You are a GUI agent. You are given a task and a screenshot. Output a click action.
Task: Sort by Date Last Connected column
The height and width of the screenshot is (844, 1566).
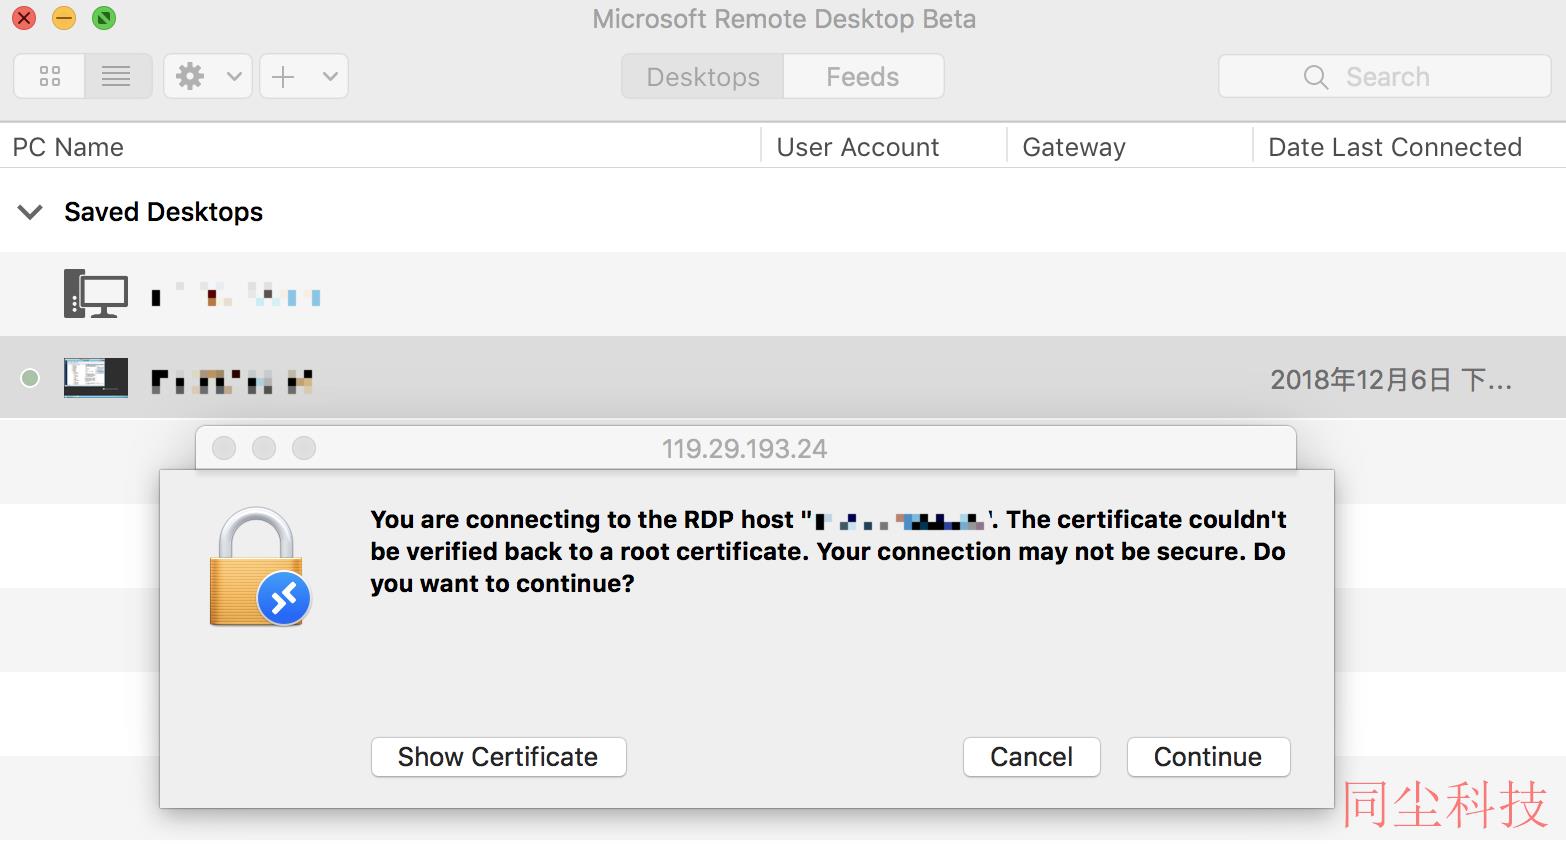(1395, 147)
